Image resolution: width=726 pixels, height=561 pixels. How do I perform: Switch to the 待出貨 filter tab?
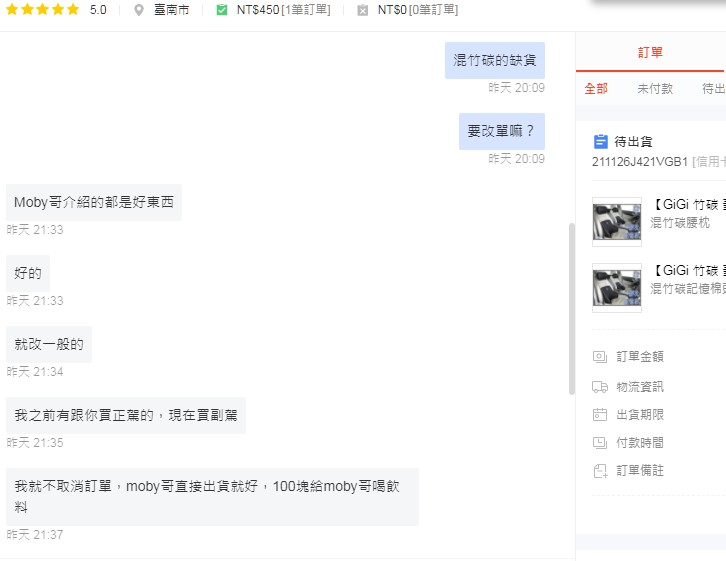click(713, 88)
